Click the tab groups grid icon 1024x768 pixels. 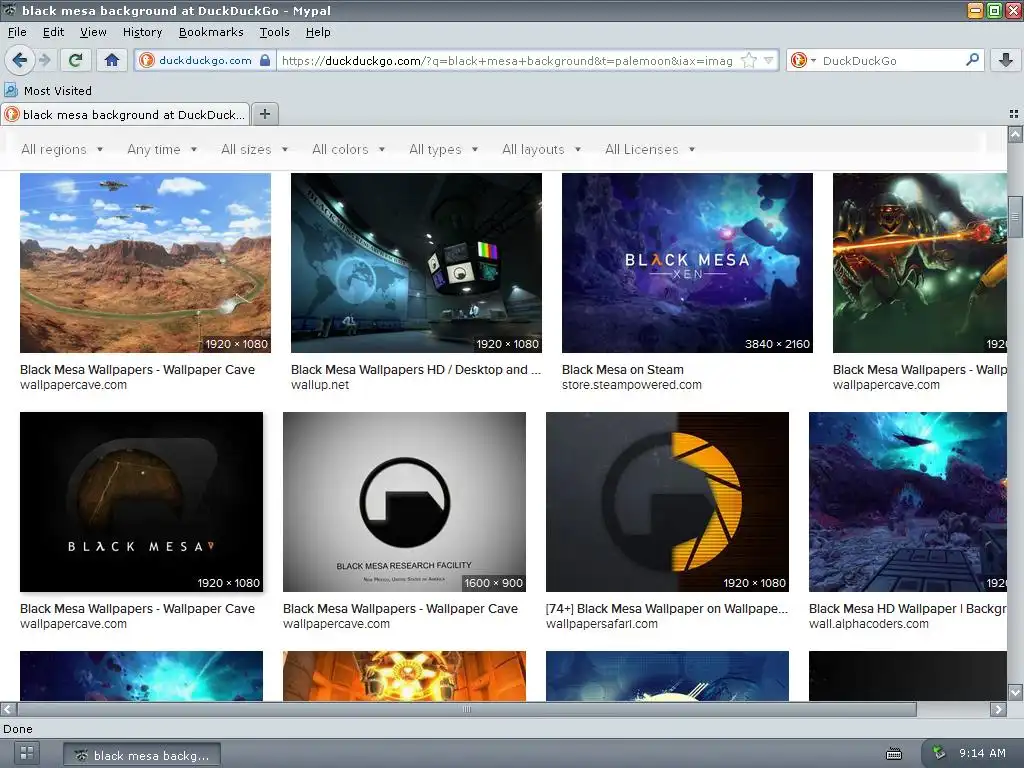[1014, 114]
